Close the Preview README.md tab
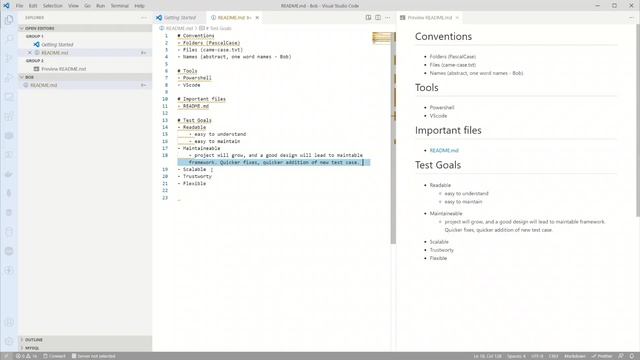 pyautogui.click(x=457, y=18)
